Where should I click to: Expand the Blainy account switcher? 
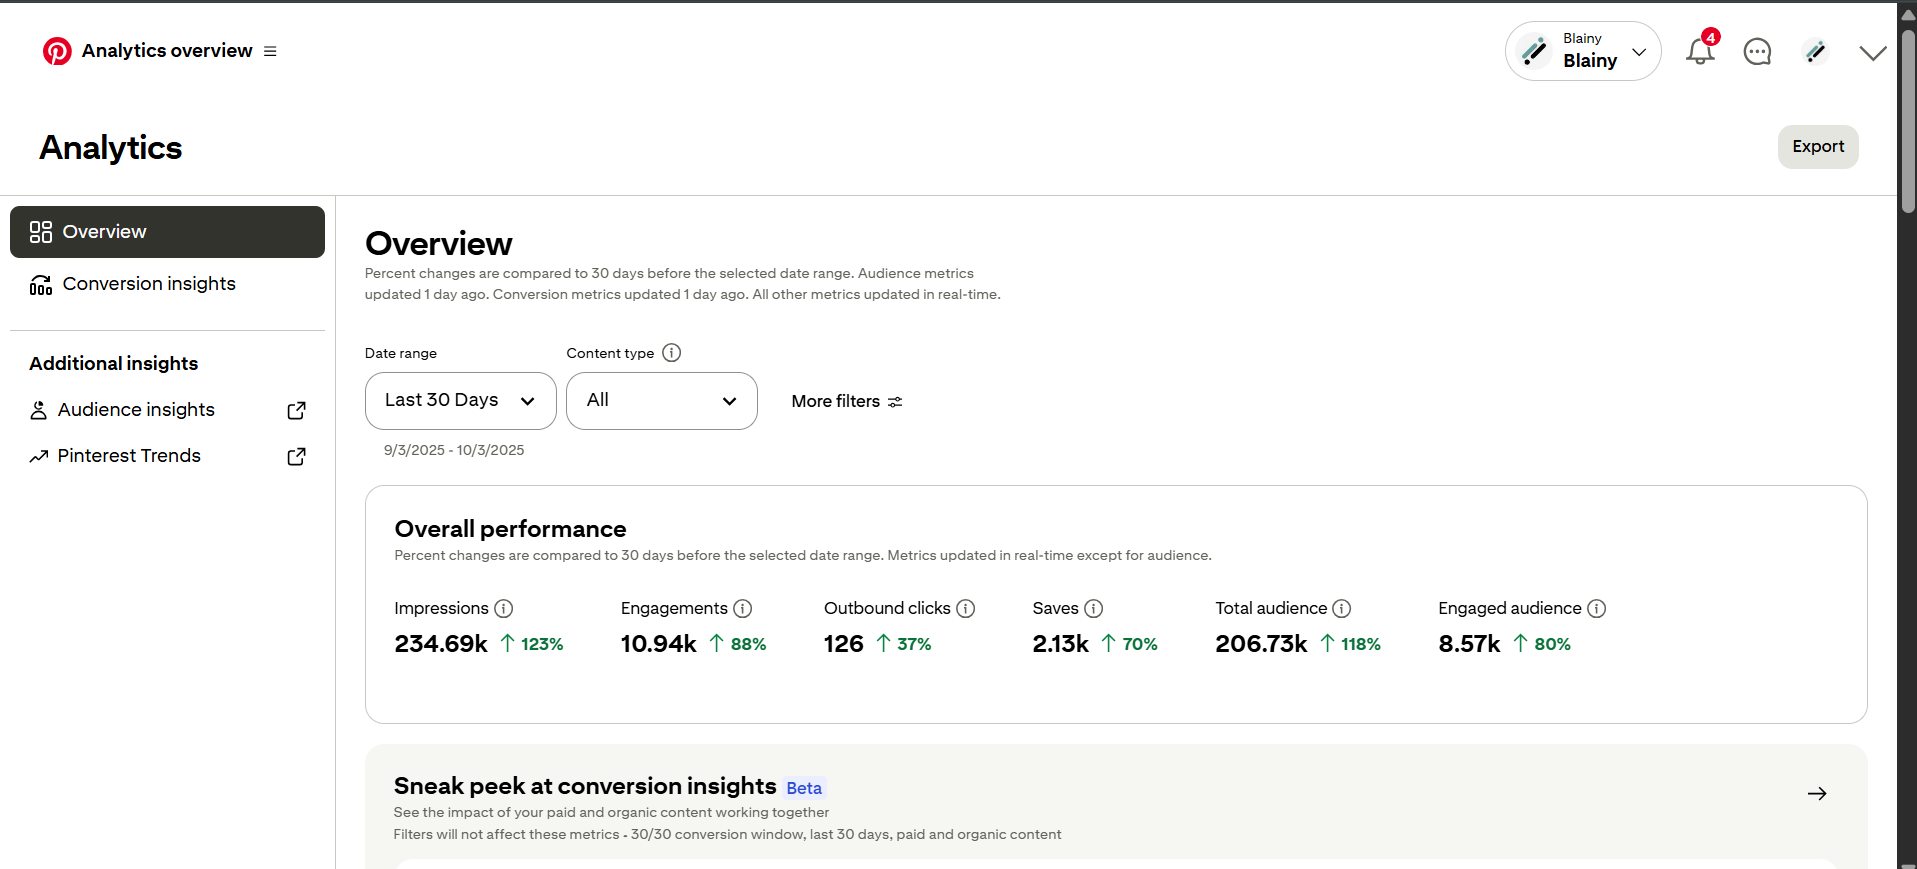[1583, 51]
